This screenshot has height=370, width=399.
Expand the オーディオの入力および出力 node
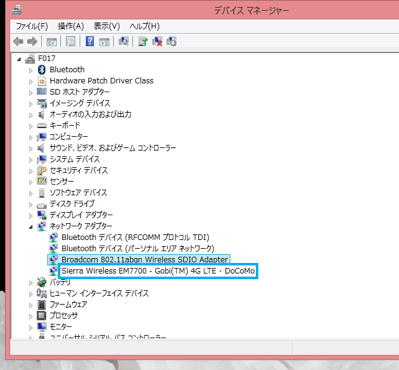tap(31, 115)
